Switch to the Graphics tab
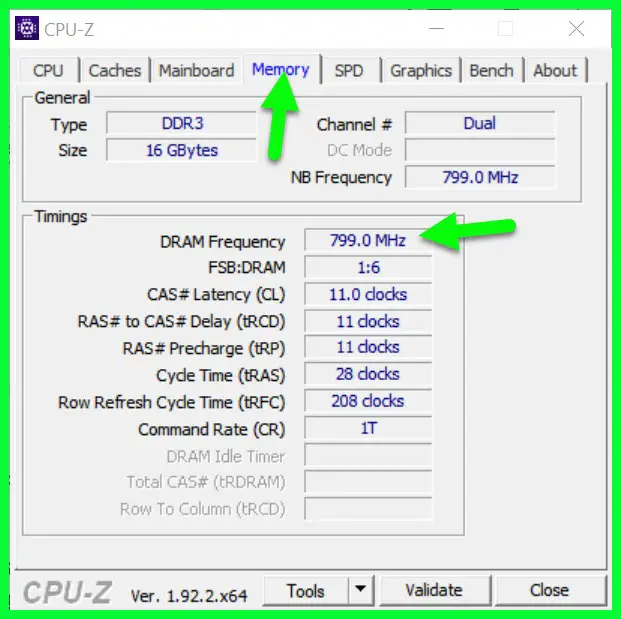Screen dimensions: 621x619 click(421, 70)
